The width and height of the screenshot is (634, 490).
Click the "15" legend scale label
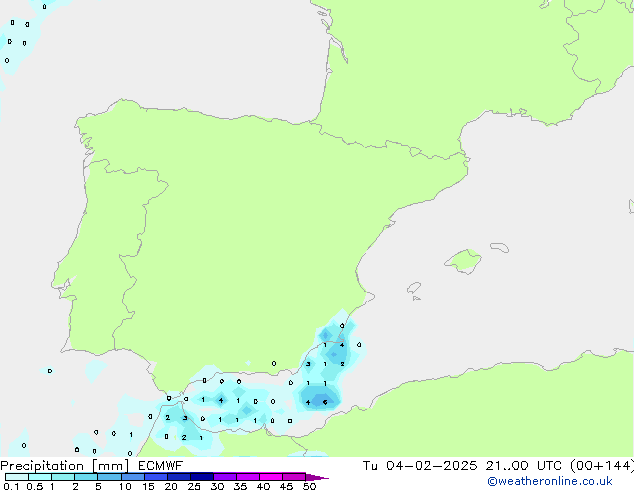(x=148, y=486)
